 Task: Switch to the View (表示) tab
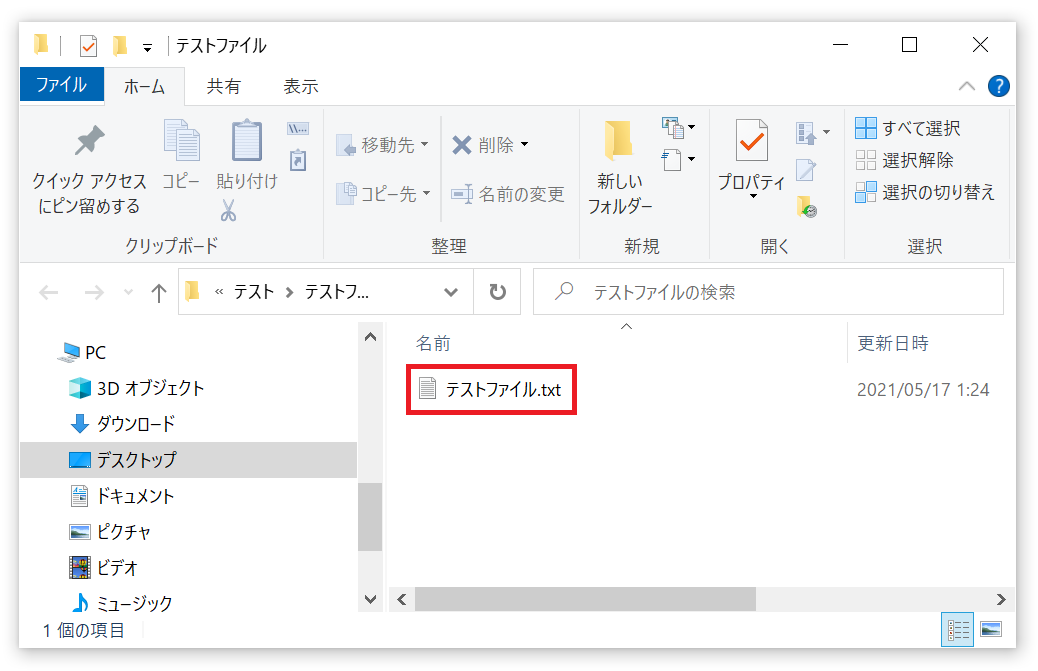(x=300, y=87)
